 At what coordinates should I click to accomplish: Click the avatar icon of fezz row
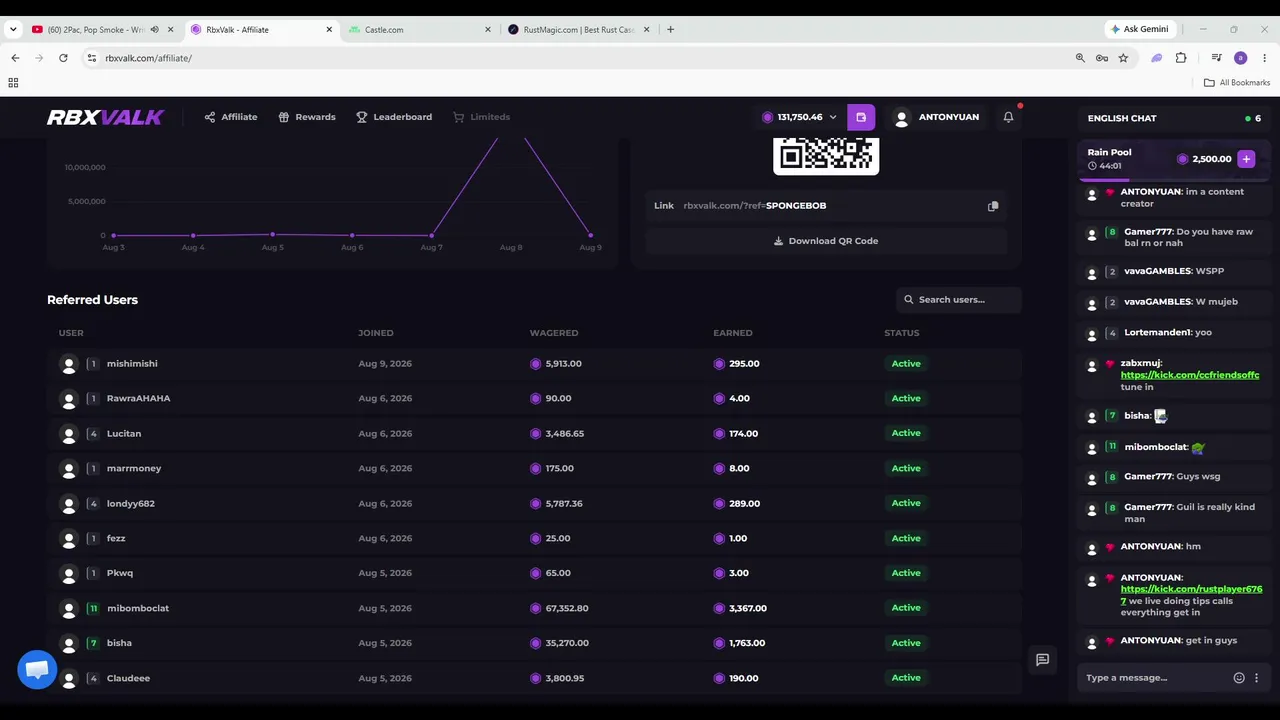69,539
